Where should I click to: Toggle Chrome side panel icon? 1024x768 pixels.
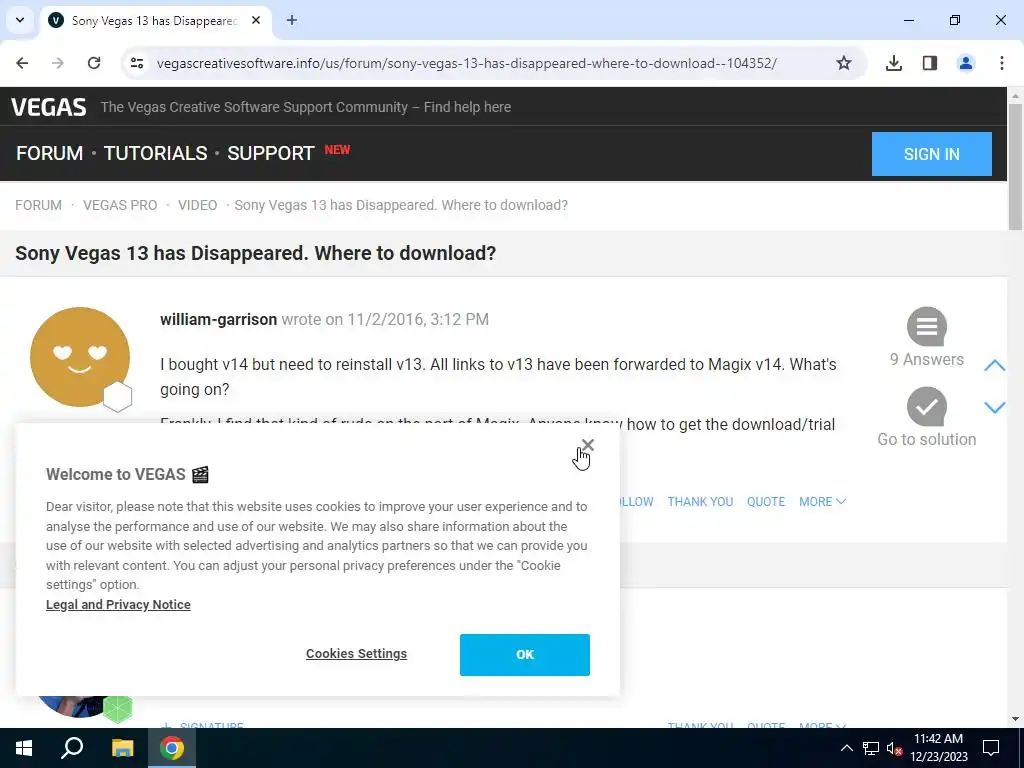pos(929,63)
